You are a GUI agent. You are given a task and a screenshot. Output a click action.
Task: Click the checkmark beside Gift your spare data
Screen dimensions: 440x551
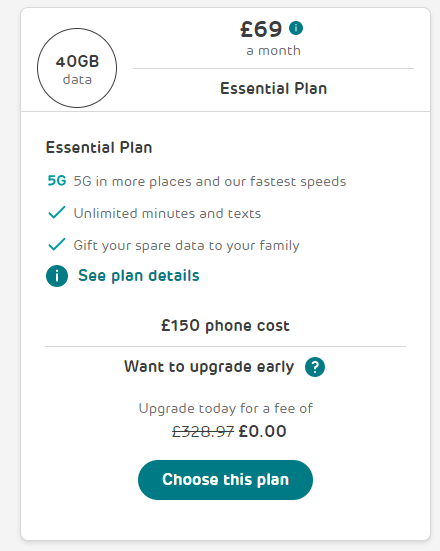pos(57,244)
